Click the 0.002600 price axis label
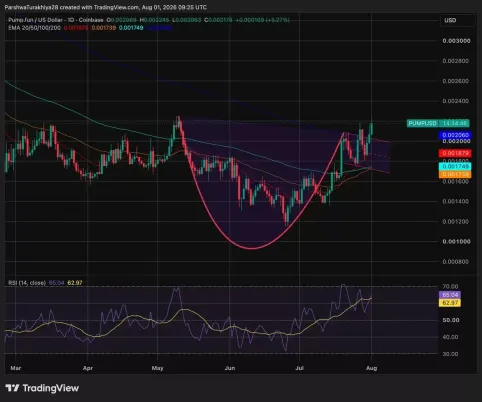 456,81
